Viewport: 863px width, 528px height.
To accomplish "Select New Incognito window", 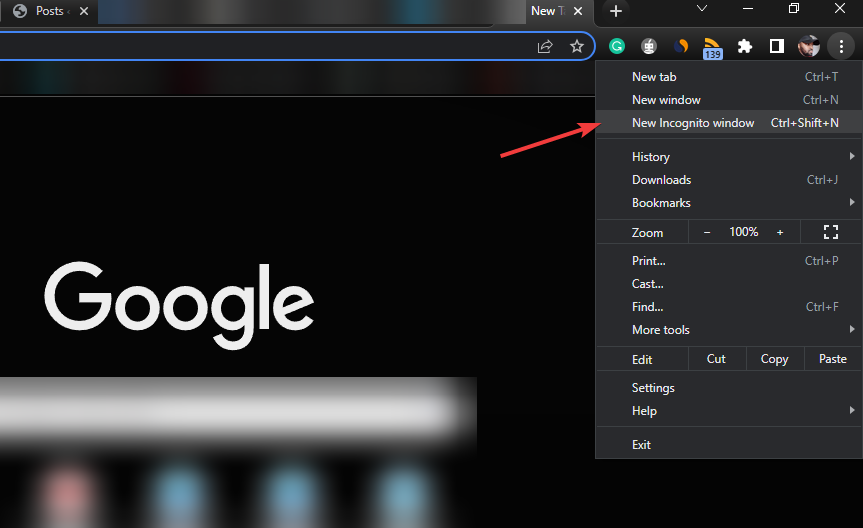I will (729, 123).
